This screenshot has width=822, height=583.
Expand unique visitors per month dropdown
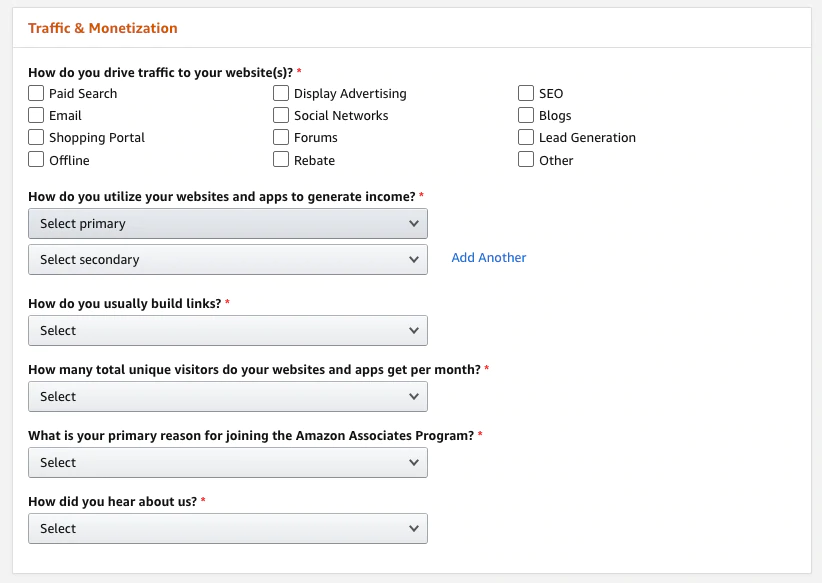[228, 397]
